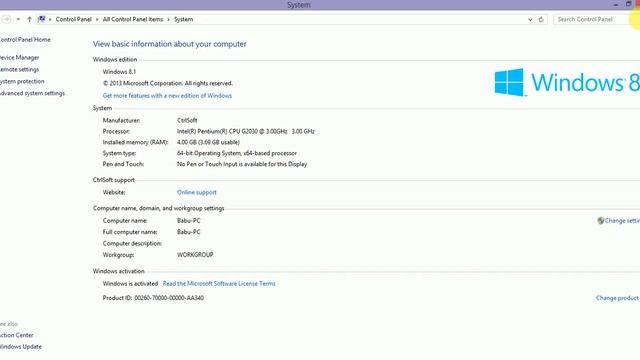Image resolution: width=640 pixels, height=360 pixels.
Task: Open Windows Update from See also
Action: click(x=21, y=347)
